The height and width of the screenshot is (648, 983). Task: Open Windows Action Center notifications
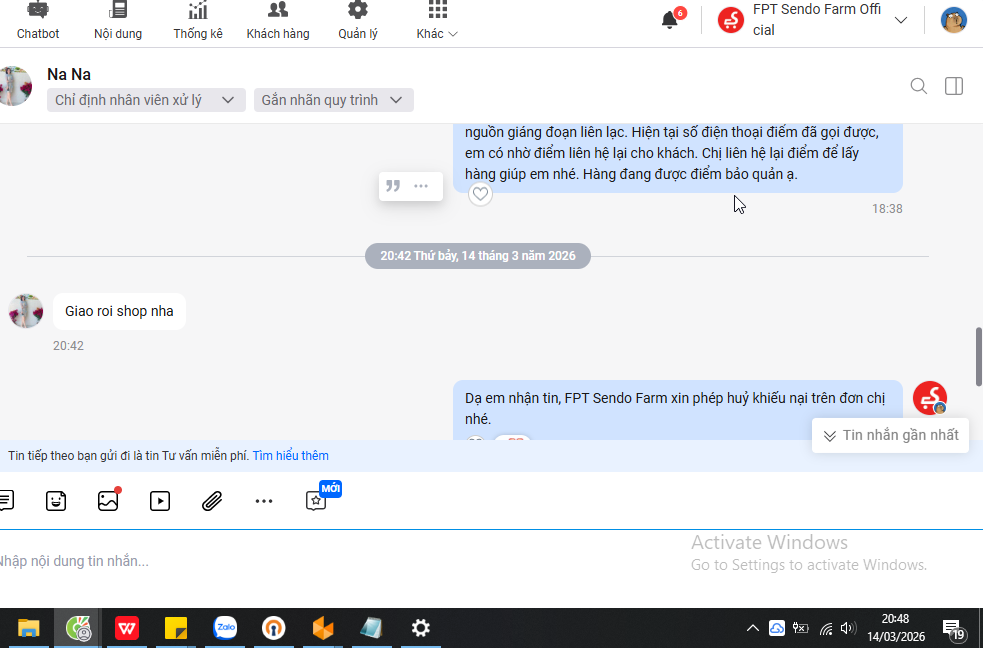953,628
